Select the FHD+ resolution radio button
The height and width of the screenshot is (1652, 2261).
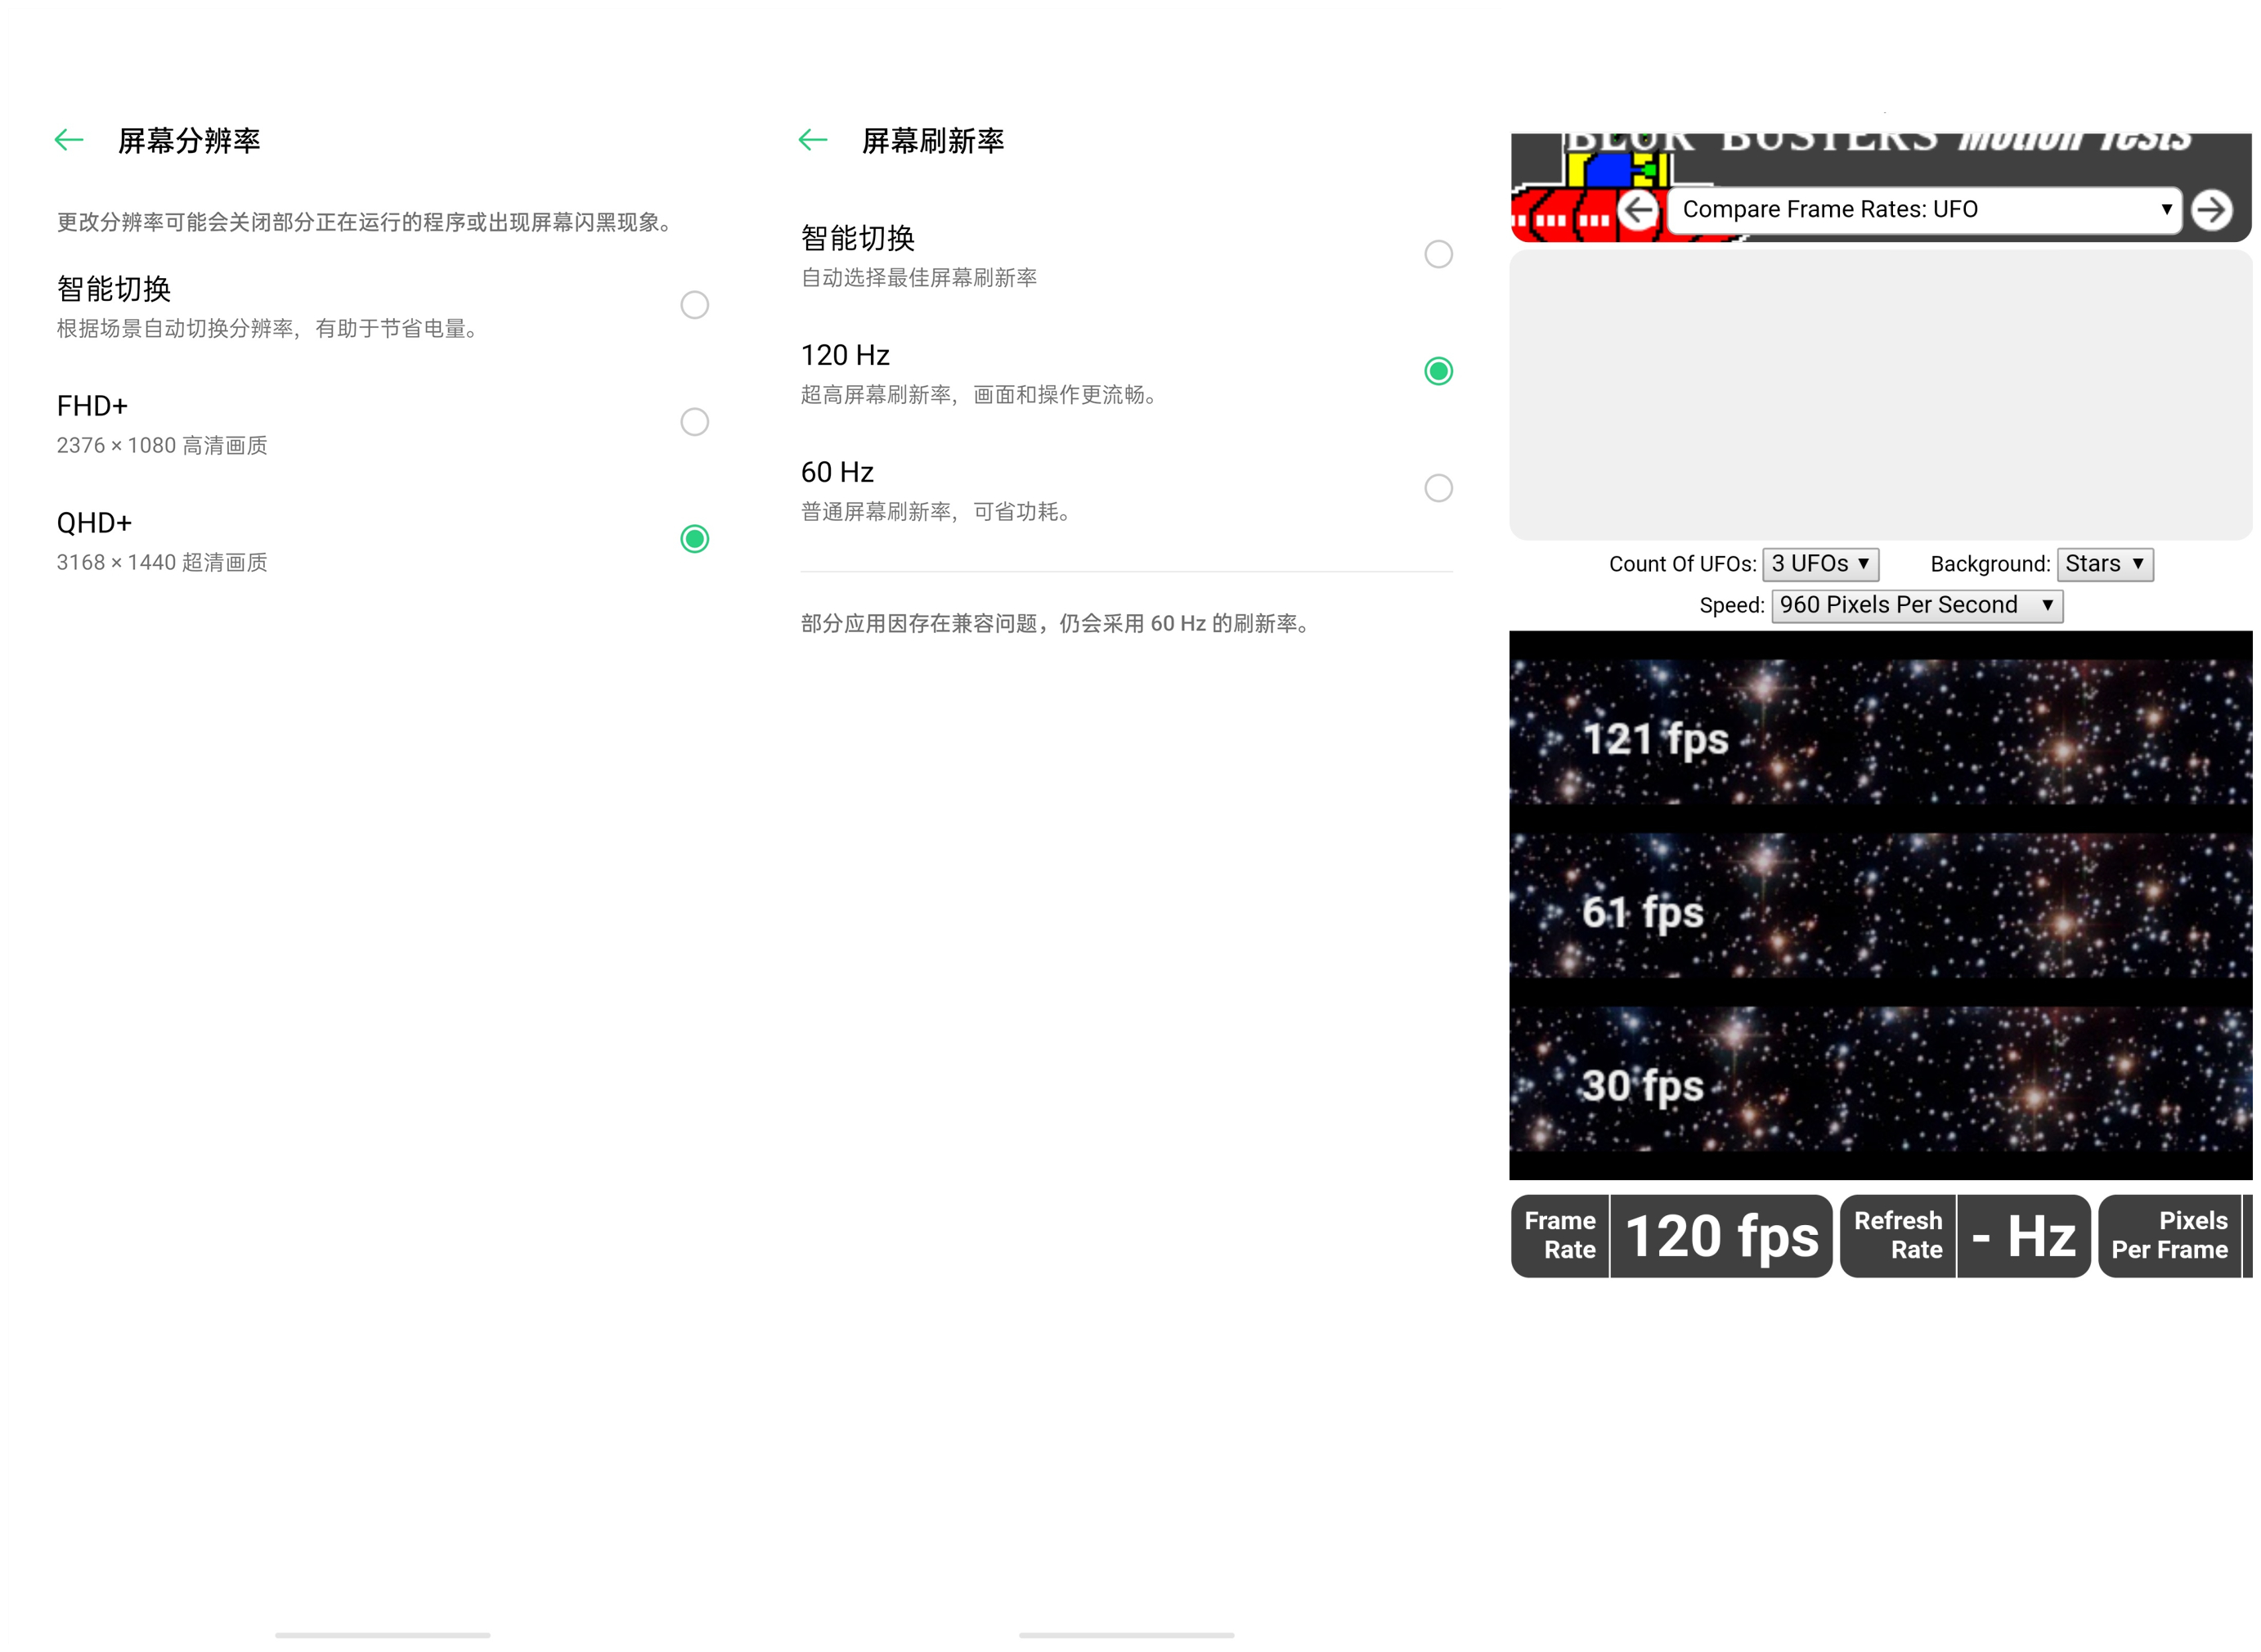695,421
